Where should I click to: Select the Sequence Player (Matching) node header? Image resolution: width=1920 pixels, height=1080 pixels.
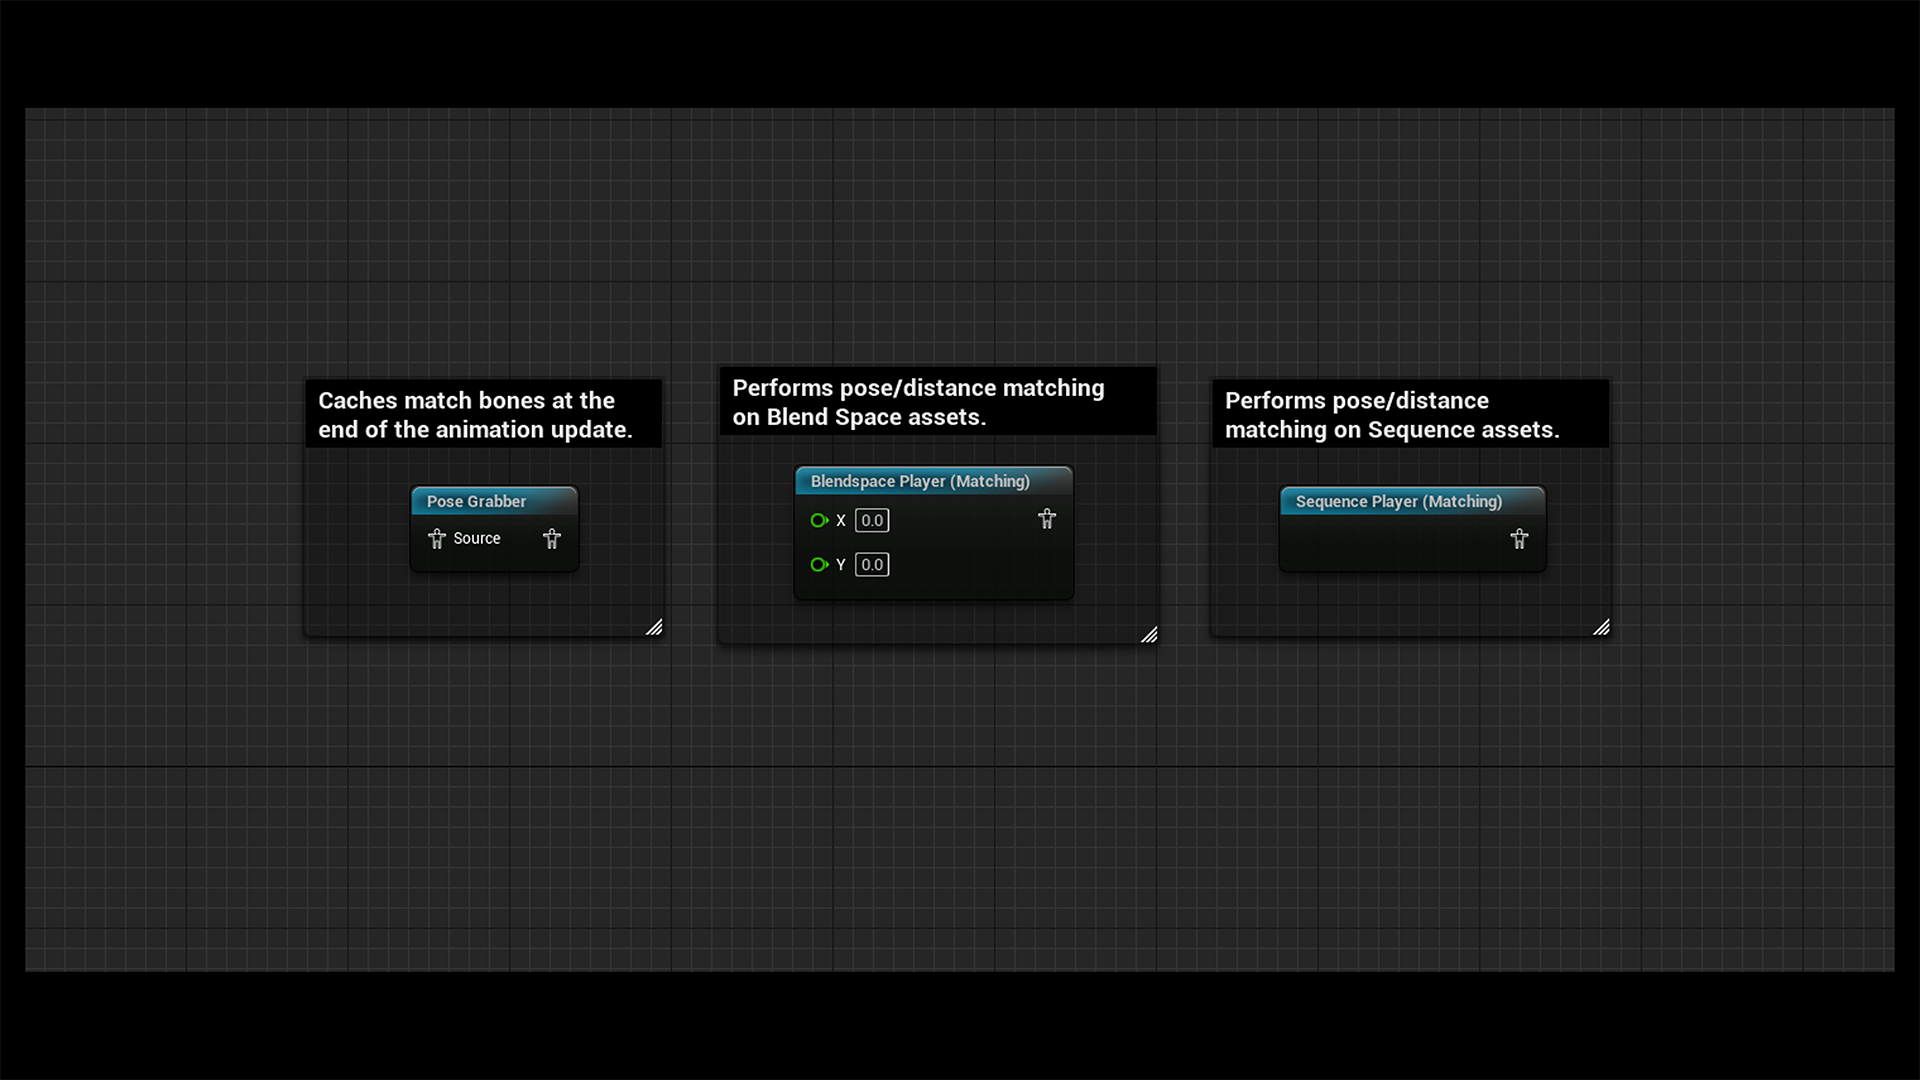click(1398, 501)
